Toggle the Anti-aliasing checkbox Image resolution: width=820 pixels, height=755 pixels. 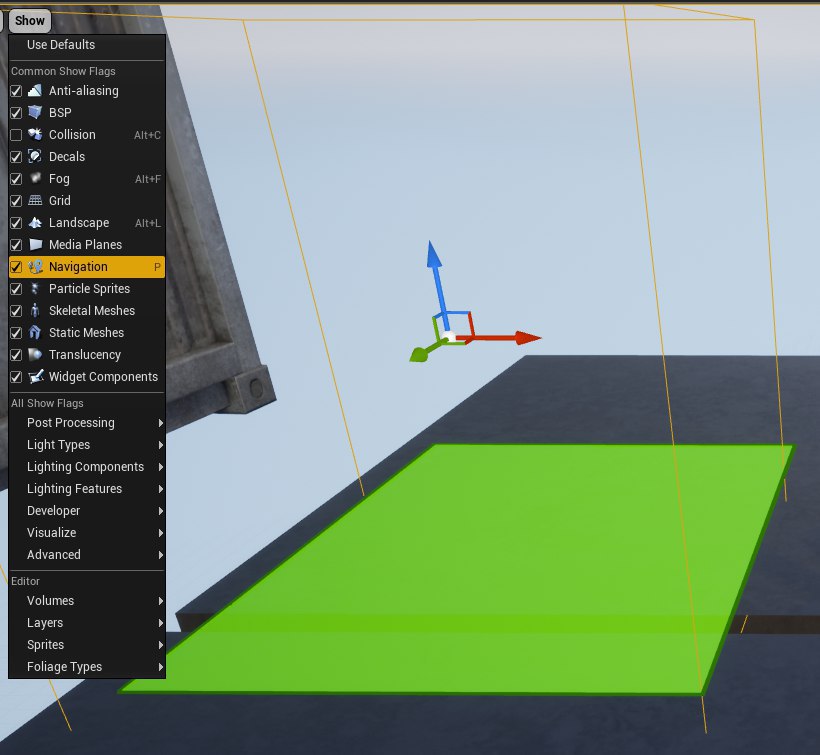(16, 91)
